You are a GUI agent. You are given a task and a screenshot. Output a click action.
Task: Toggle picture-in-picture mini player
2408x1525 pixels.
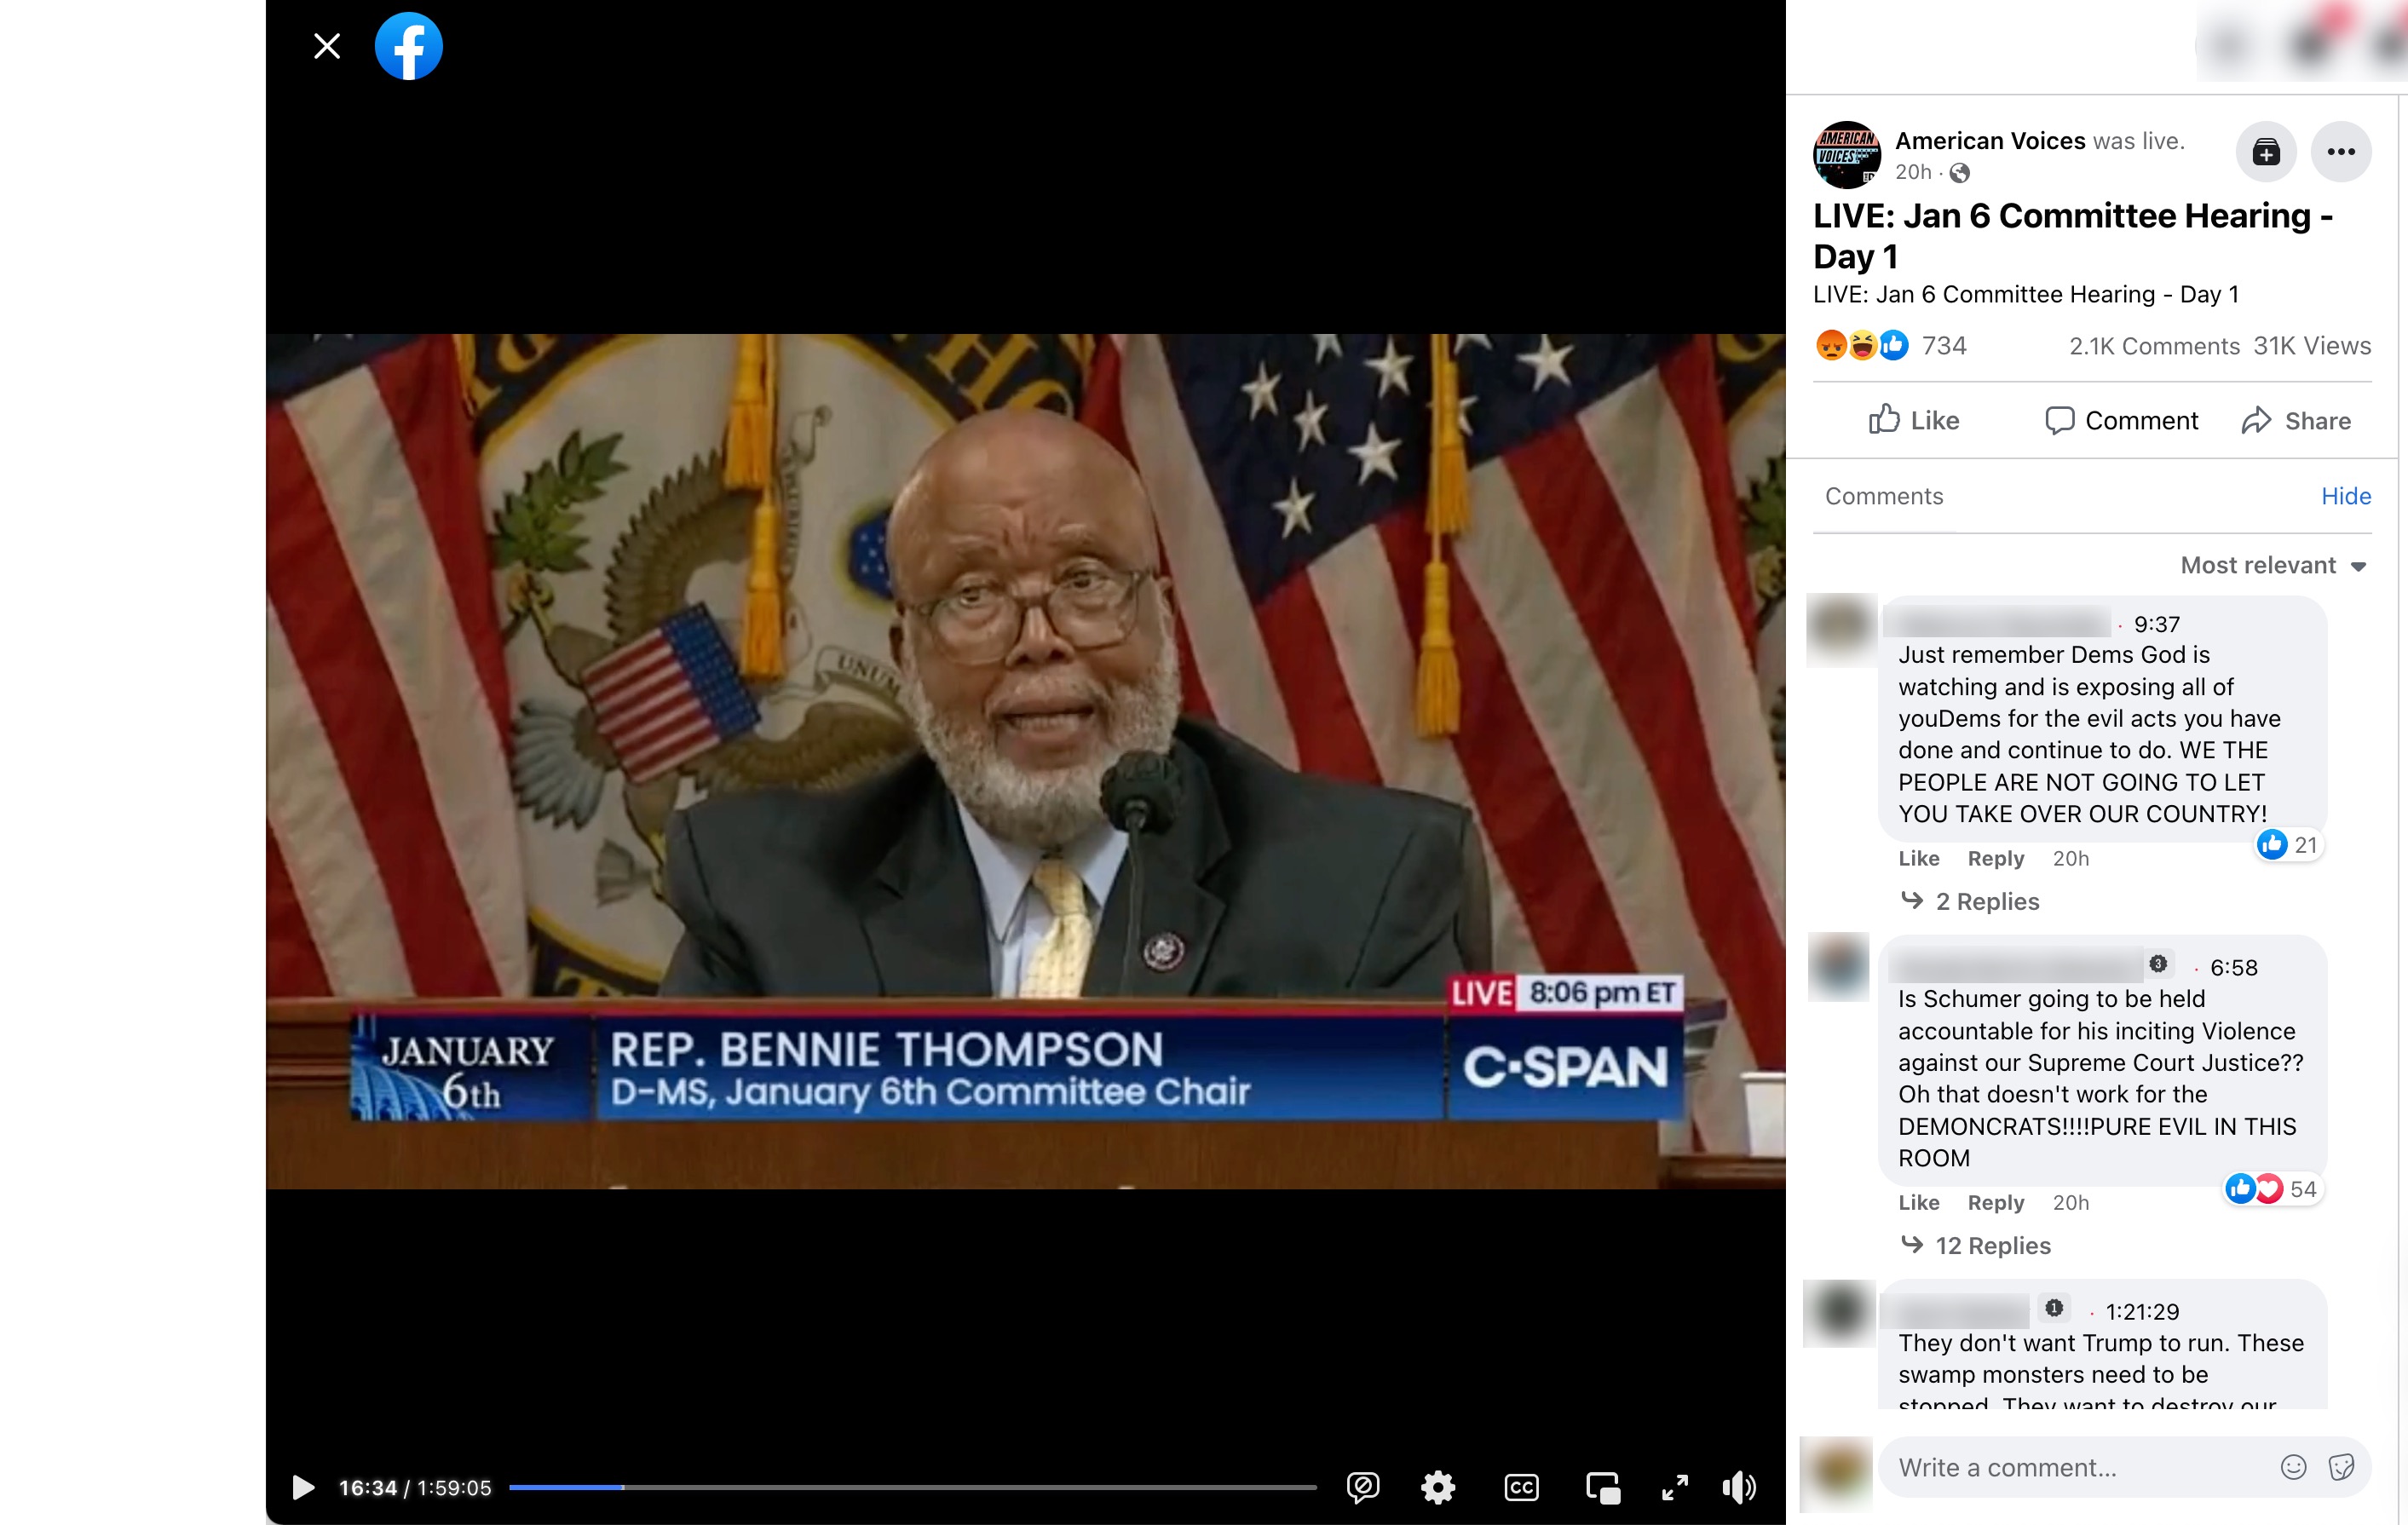(x=1602, y=1487)
